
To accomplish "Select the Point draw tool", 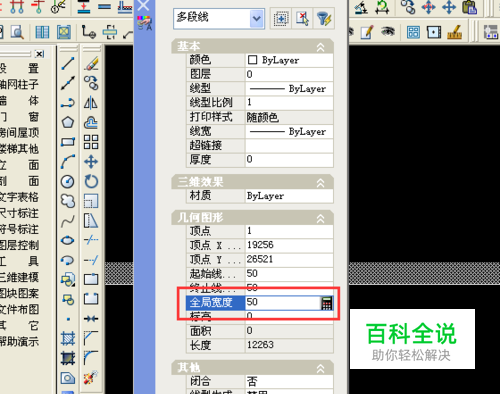I will tap(68, 319).
